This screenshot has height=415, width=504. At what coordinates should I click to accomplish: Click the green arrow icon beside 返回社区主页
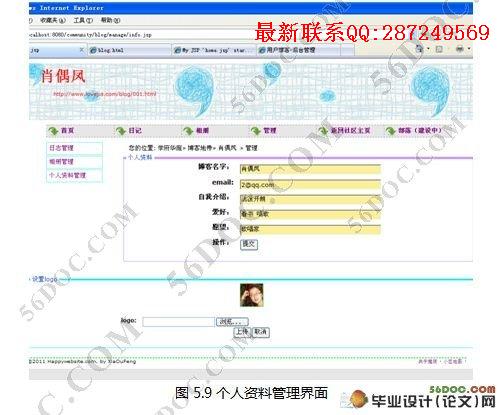pos(323,131)
